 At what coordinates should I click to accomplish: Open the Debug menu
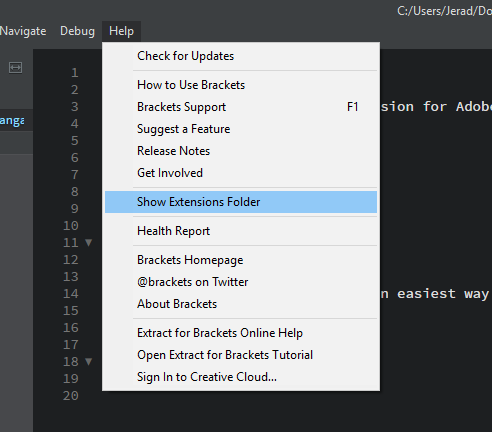[x=77, y=31]
